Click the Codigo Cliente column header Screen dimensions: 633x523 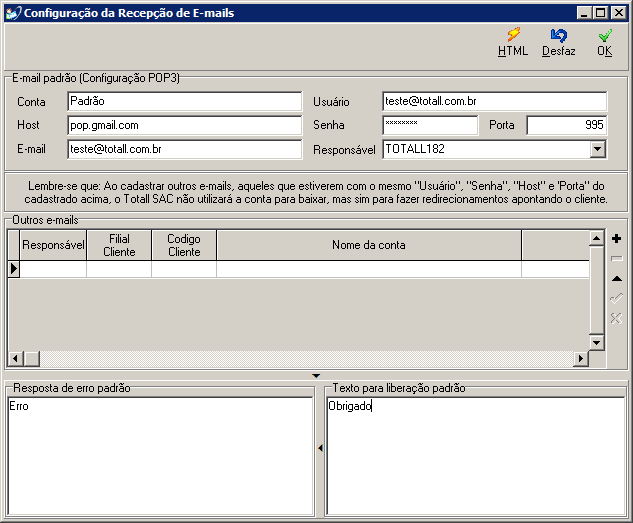184,245
